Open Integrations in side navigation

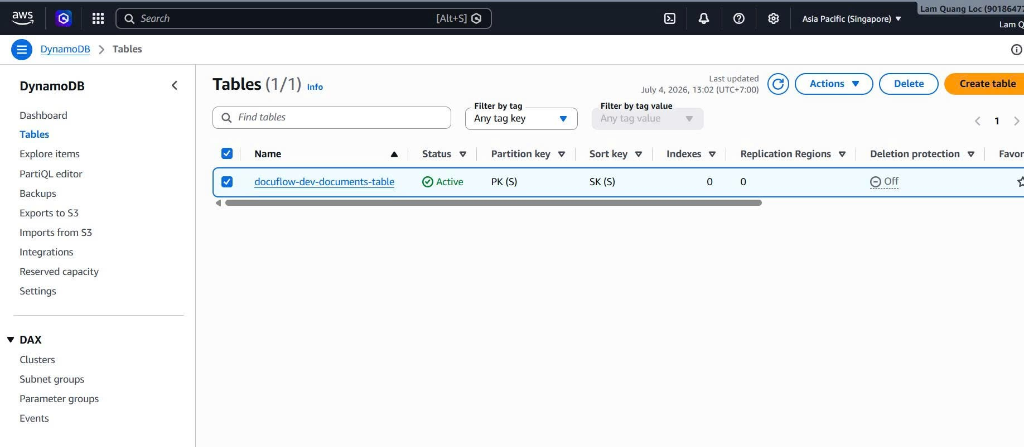46,252
